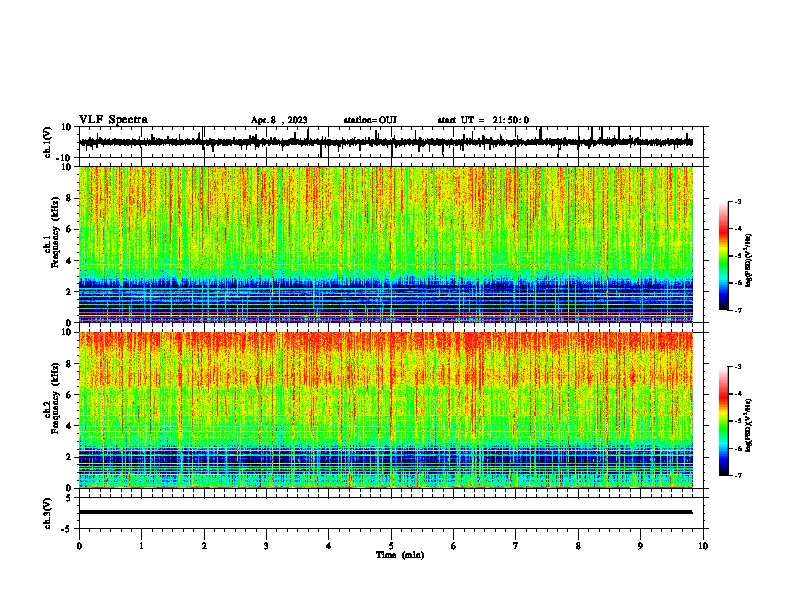Click the "-7" label on ch.1 color bar
The width and height of the screenshot is (792, 612).
point(738,310)
